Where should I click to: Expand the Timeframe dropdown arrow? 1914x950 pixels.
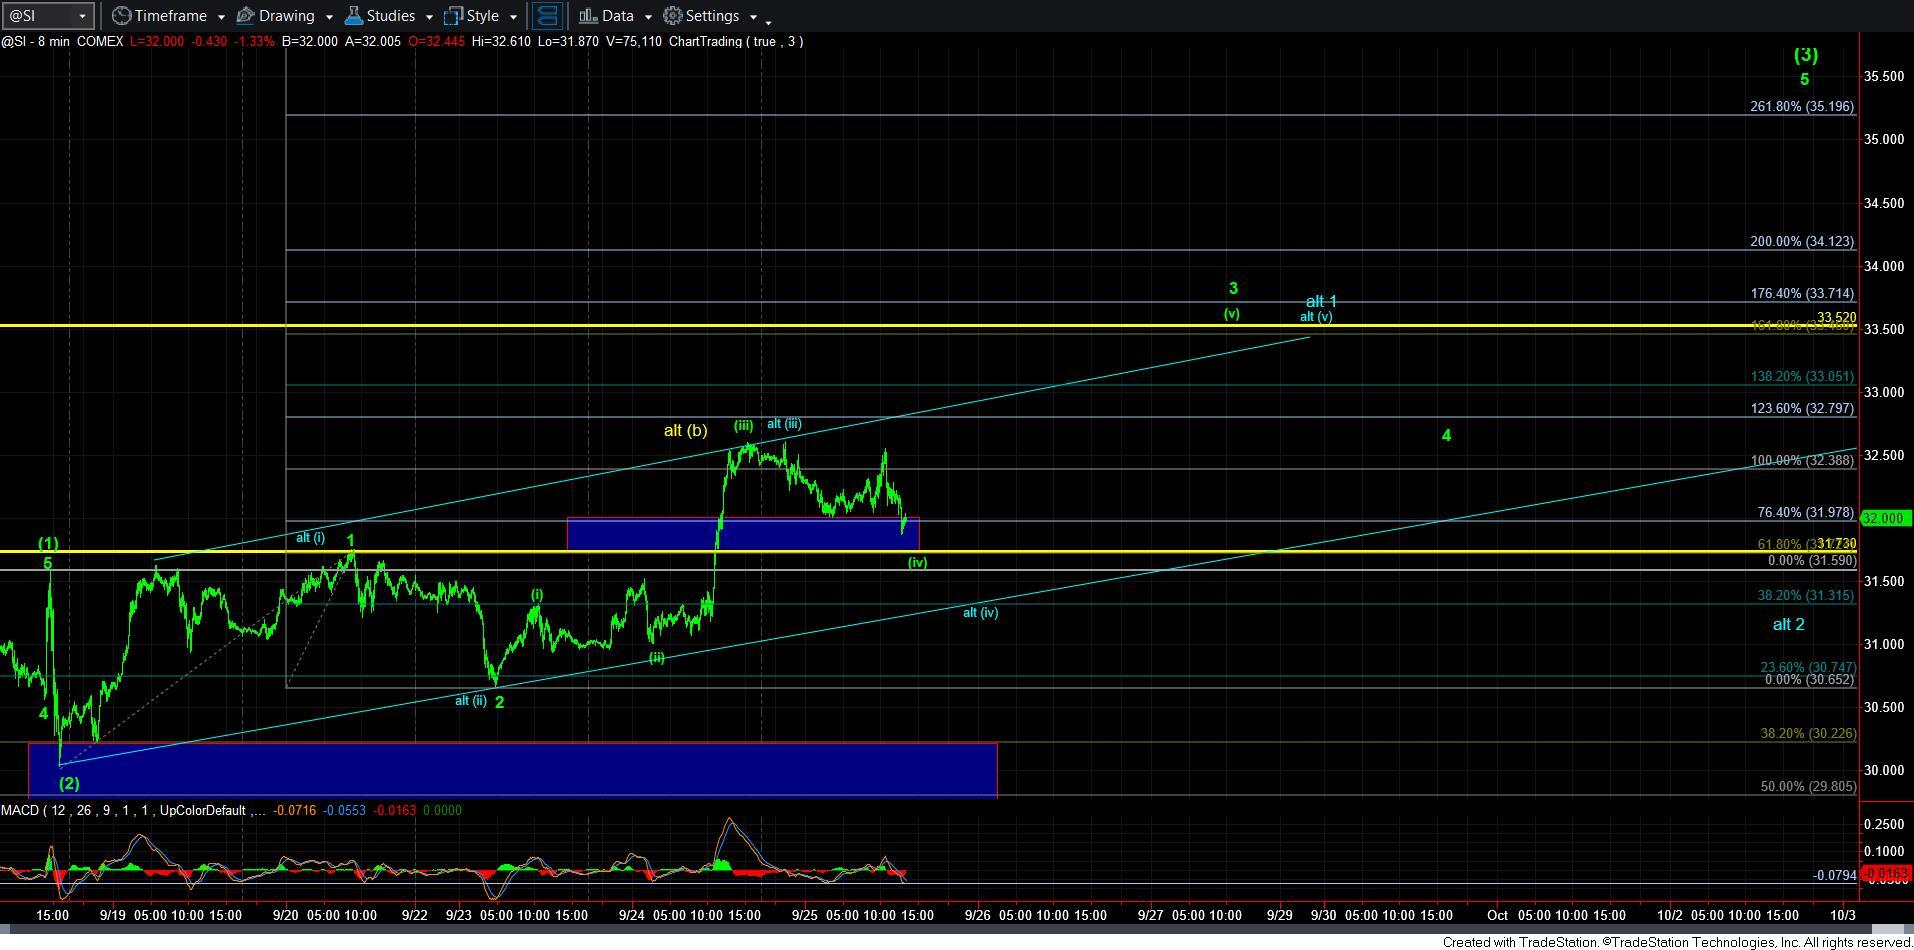pyautogui.click(x=221, y=17)
